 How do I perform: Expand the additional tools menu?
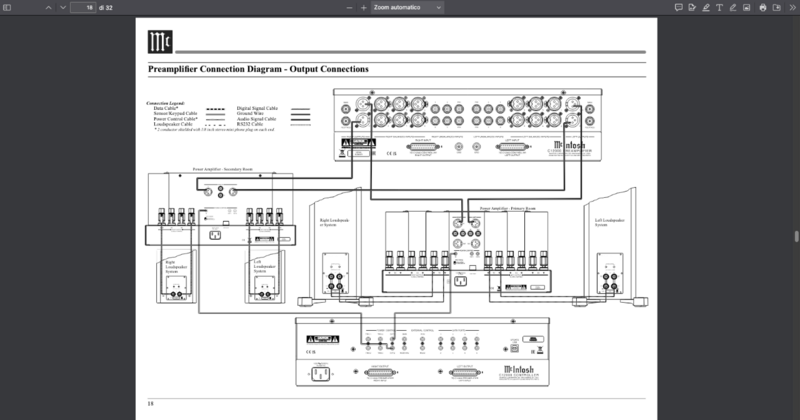point(792,8)
